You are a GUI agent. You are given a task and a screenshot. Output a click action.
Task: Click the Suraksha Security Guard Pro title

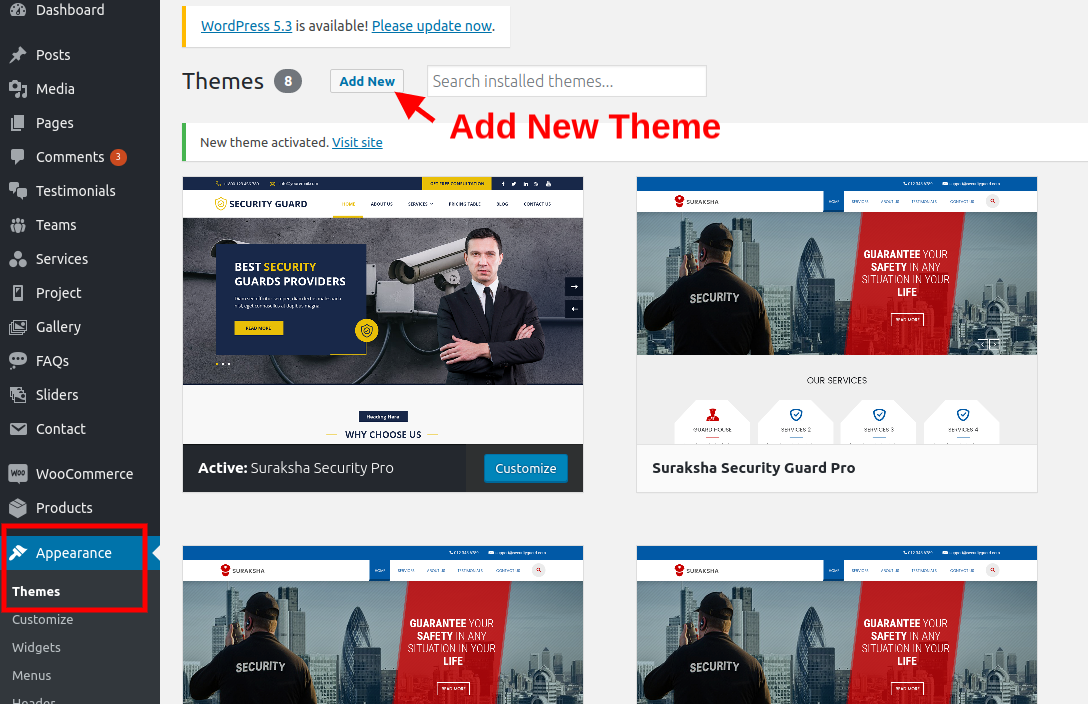coord(754,468)
